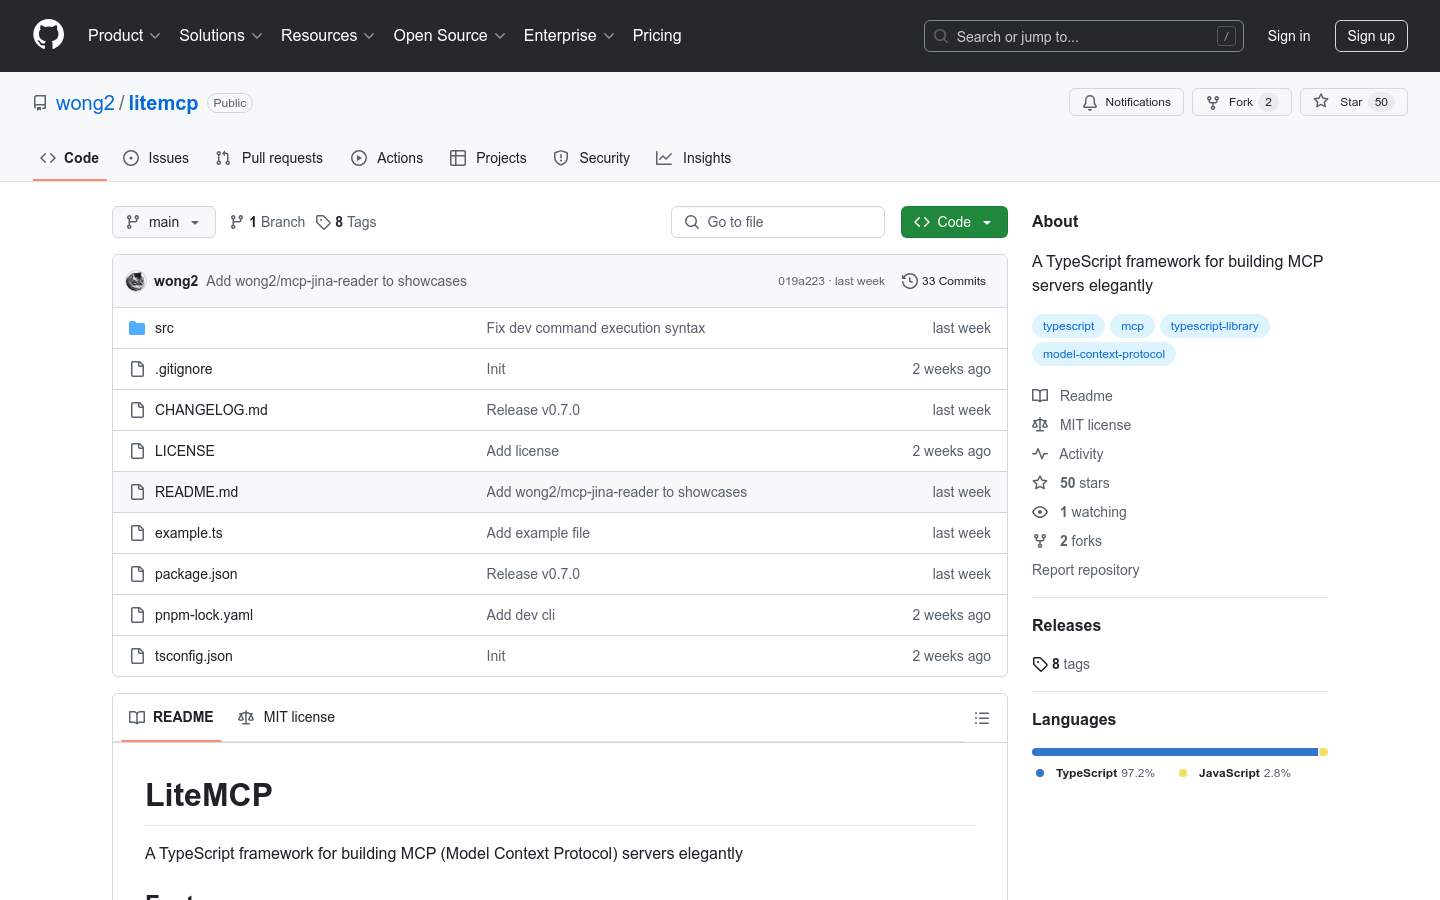Open the Releases heading link
The width and height of the screenshot is (1440, 900).
coord(1066,625)
